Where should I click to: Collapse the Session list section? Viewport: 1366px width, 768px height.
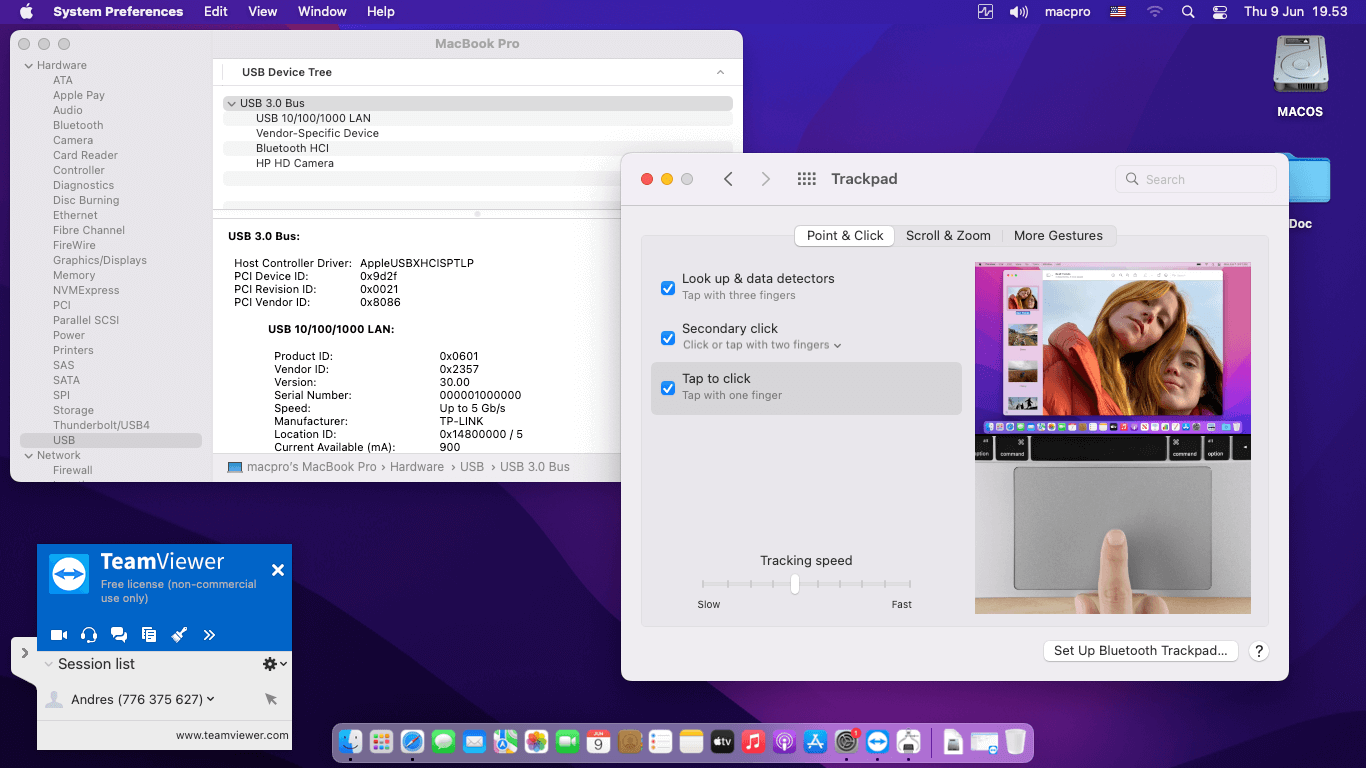48,664
